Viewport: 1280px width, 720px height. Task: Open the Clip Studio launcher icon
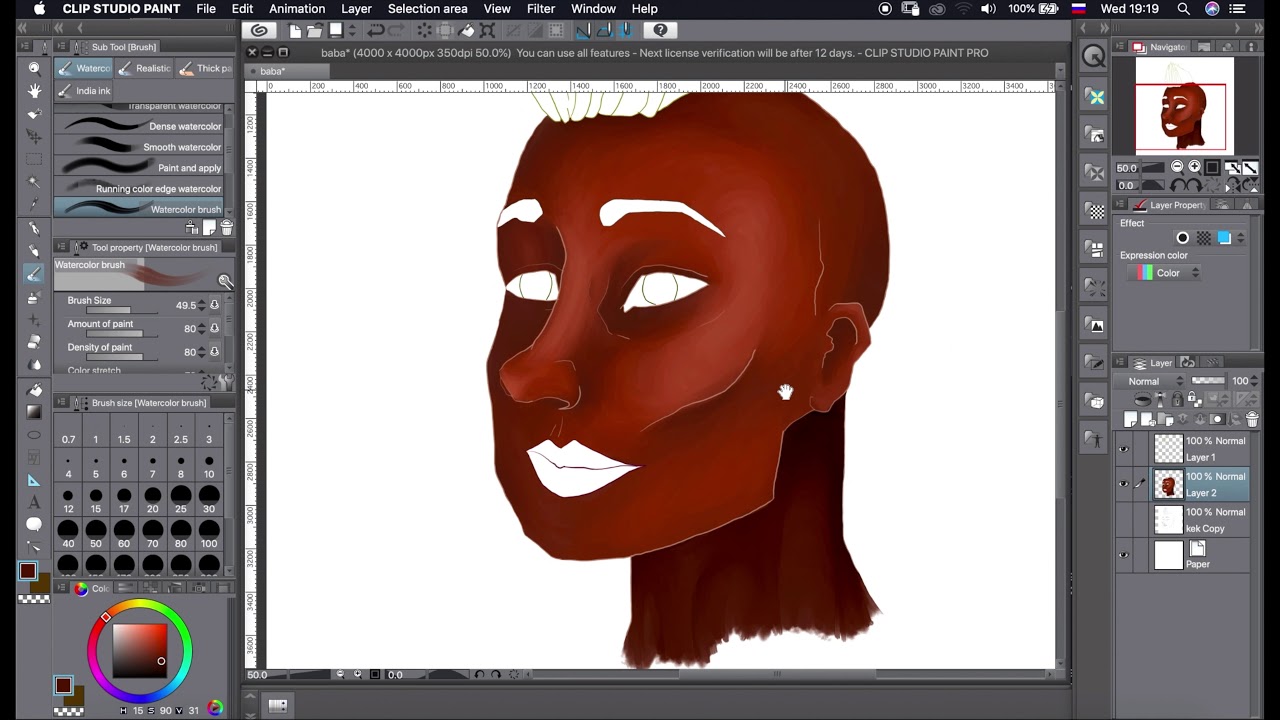(x=259, y=31)
